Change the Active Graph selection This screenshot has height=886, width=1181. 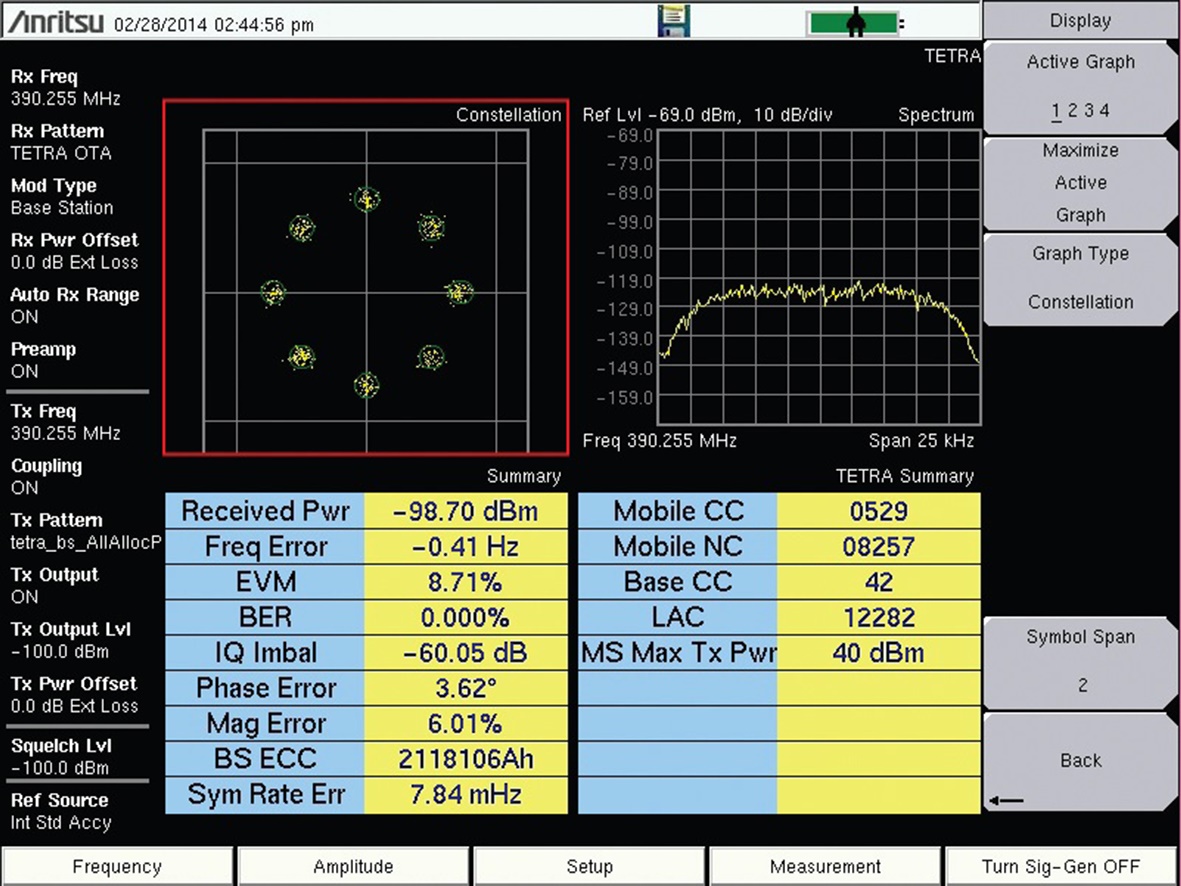pos(1080,87)
